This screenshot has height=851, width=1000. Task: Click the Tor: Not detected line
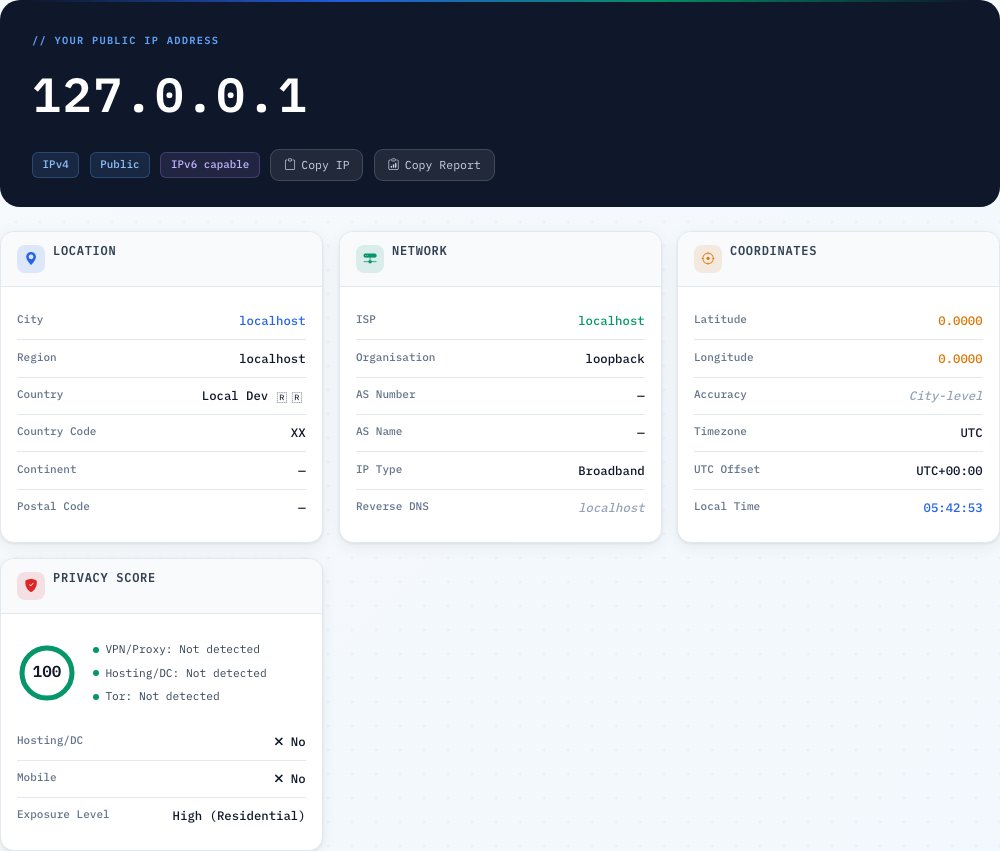[156, 697]
